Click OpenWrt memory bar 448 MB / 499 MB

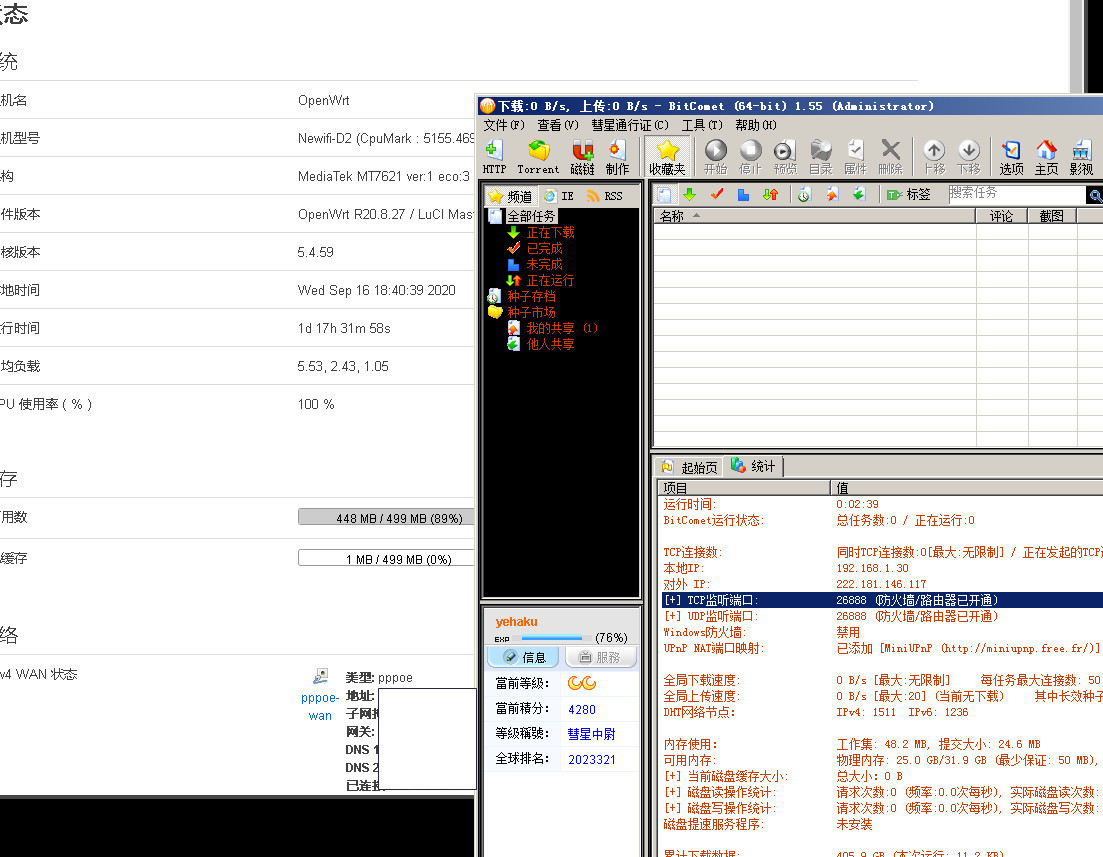(386, 518)
